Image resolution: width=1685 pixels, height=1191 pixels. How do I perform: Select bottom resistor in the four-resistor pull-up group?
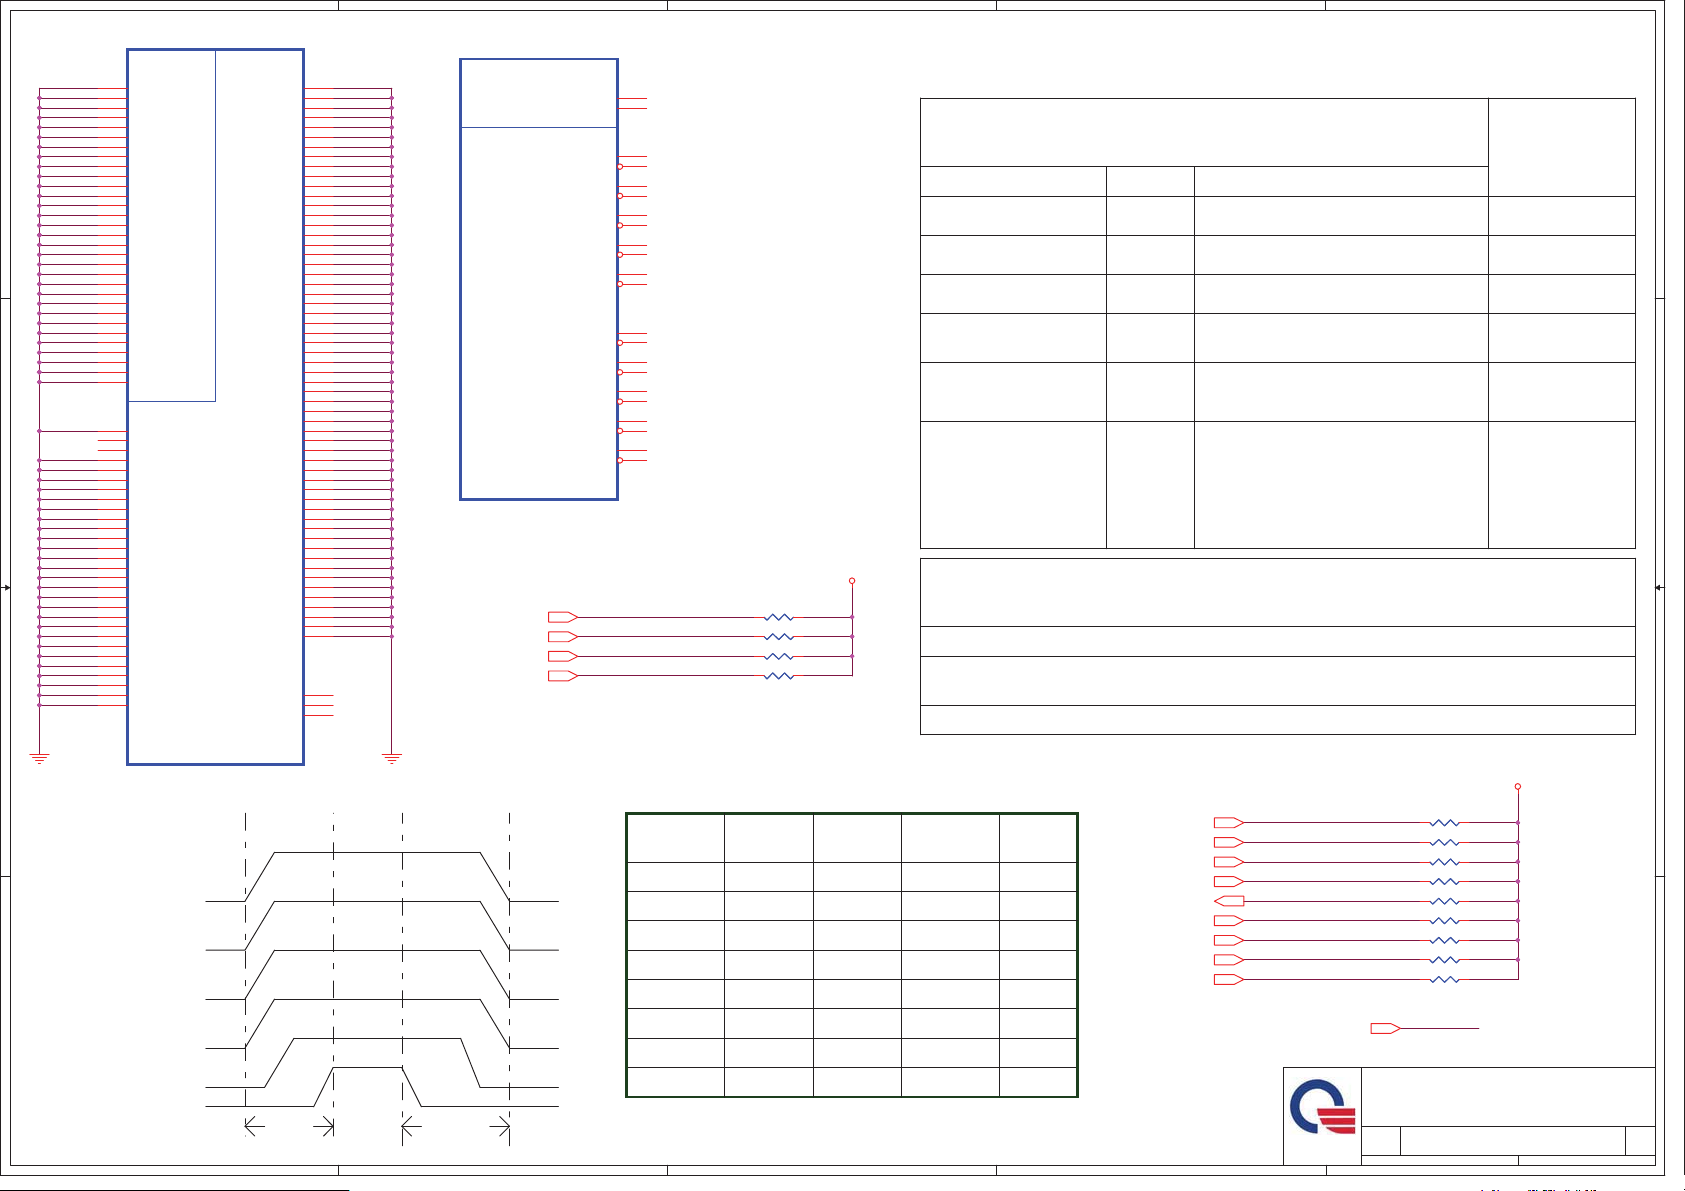point(778,676)
